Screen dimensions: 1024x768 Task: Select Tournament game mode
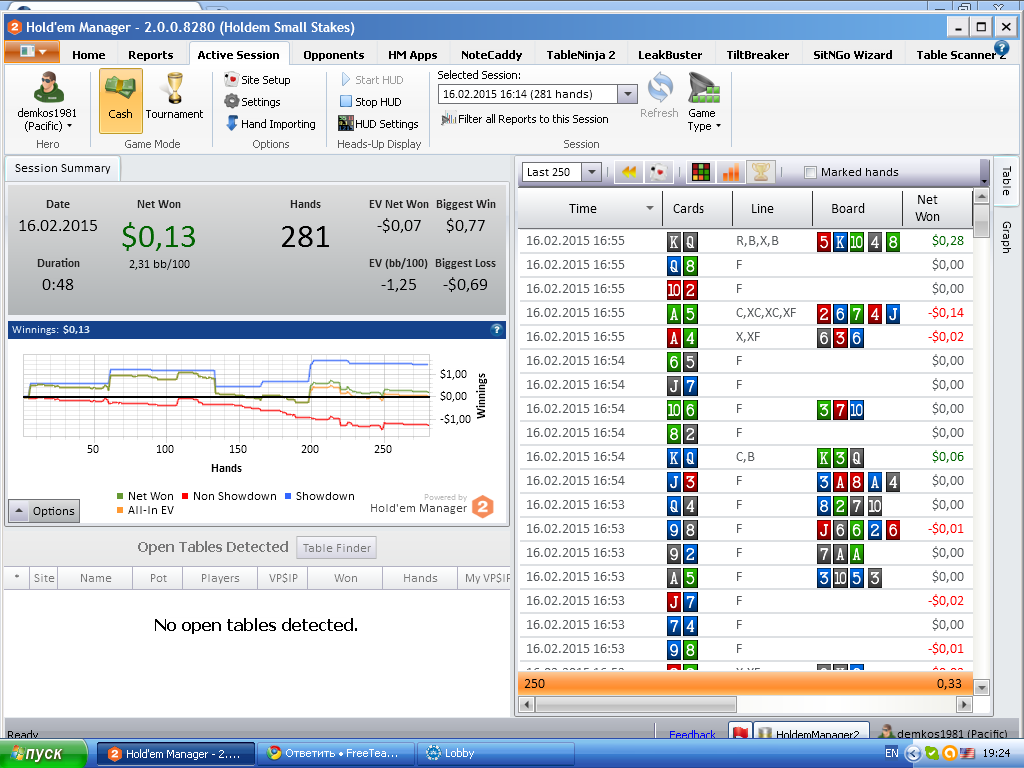tap(174, 97)
